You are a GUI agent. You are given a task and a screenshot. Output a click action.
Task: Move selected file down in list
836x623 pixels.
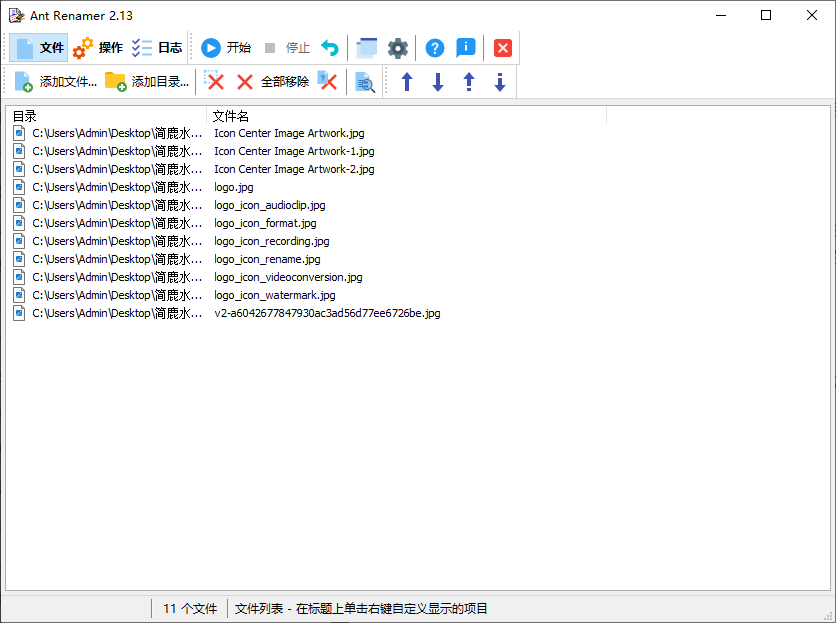(x=437, y=81)
